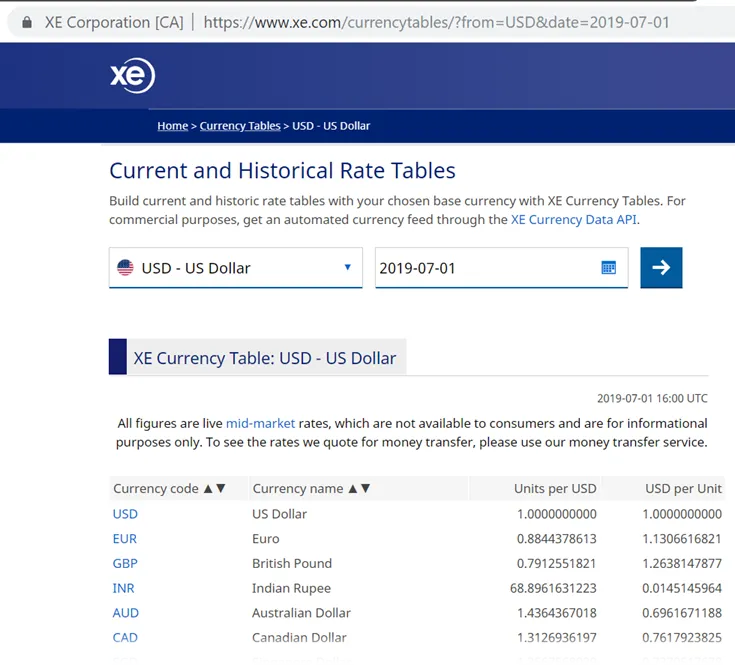Open the mid-market link
Screen dimensions: 735x666
(x=261, y=423)
